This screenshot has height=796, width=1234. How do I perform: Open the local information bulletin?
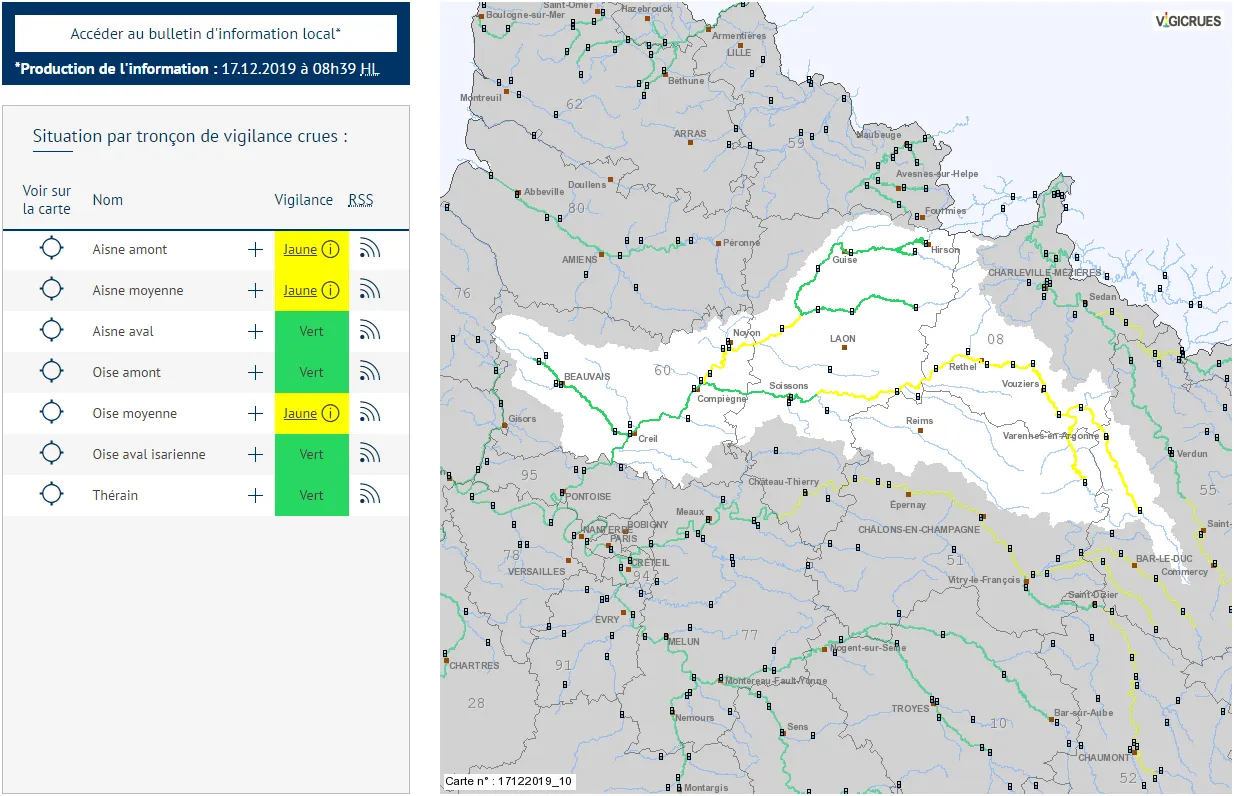(205, 33)
